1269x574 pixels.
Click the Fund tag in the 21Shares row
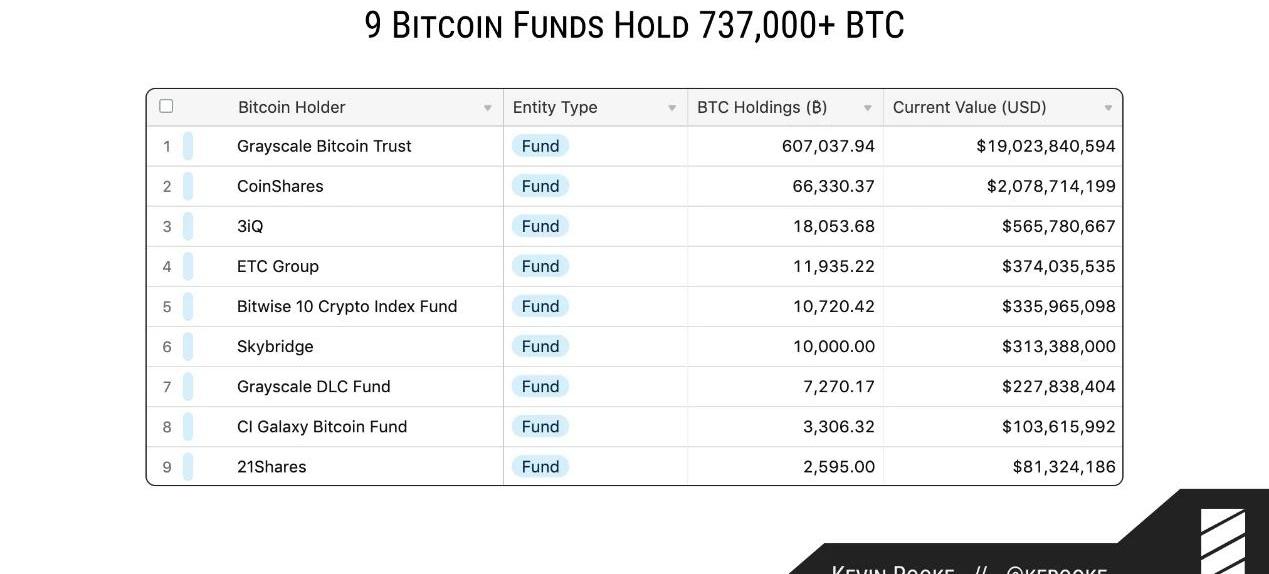tap(540, 466)
